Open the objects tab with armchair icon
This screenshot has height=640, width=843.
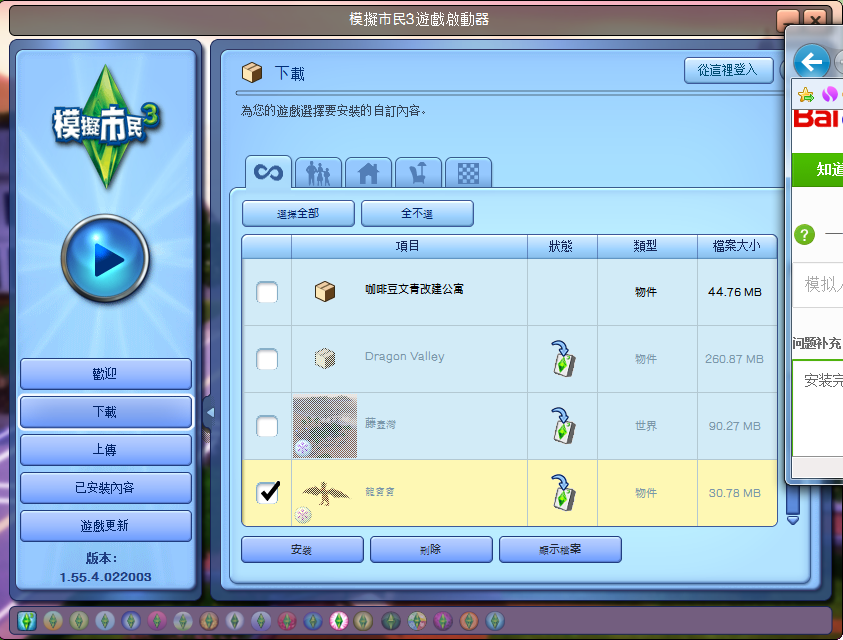coord(418,173)
